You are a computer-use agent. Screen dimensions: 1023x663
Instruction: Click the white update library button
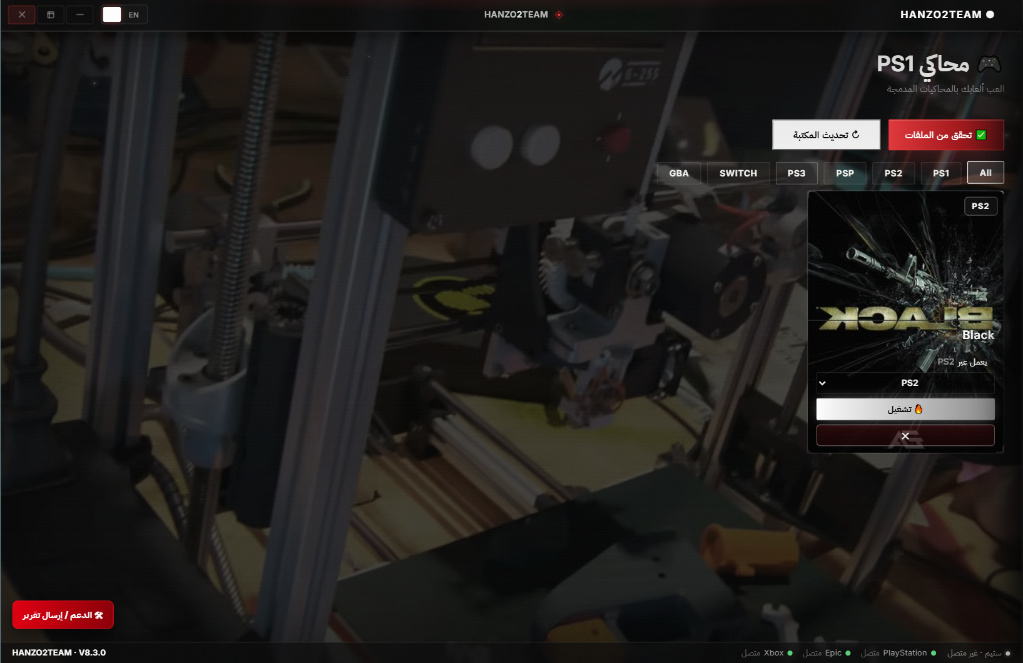[826, 135]
